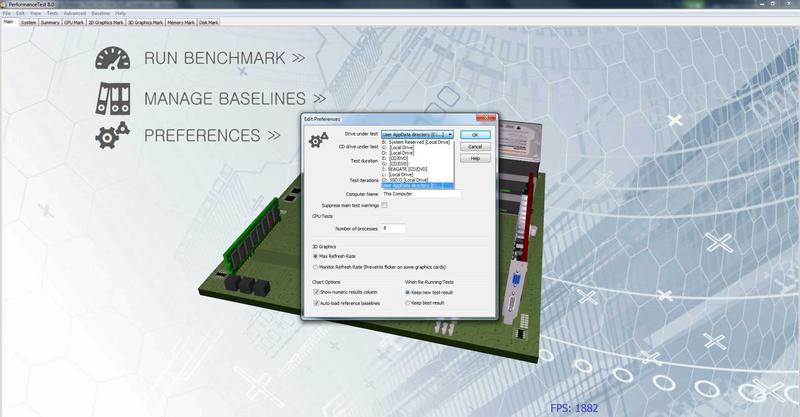Toggle Show numeric results column checkbox
This screenshot has height=417, width=800.
coord(316,292)
